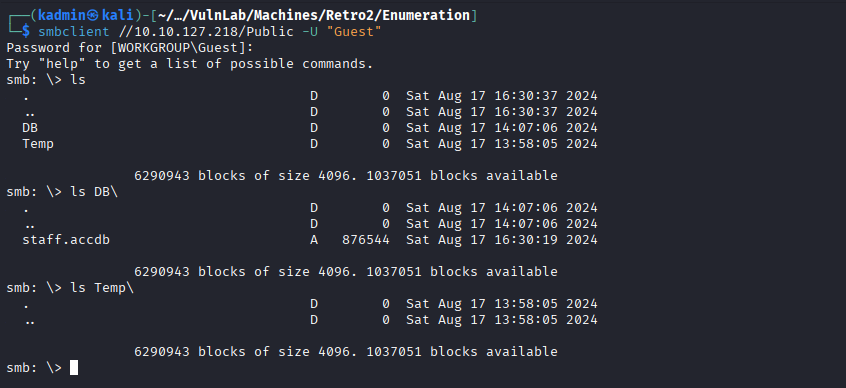Click the "Guest" username argument
Image resolution: width=846 pixels, height=388 pixels.
point(353,32)
